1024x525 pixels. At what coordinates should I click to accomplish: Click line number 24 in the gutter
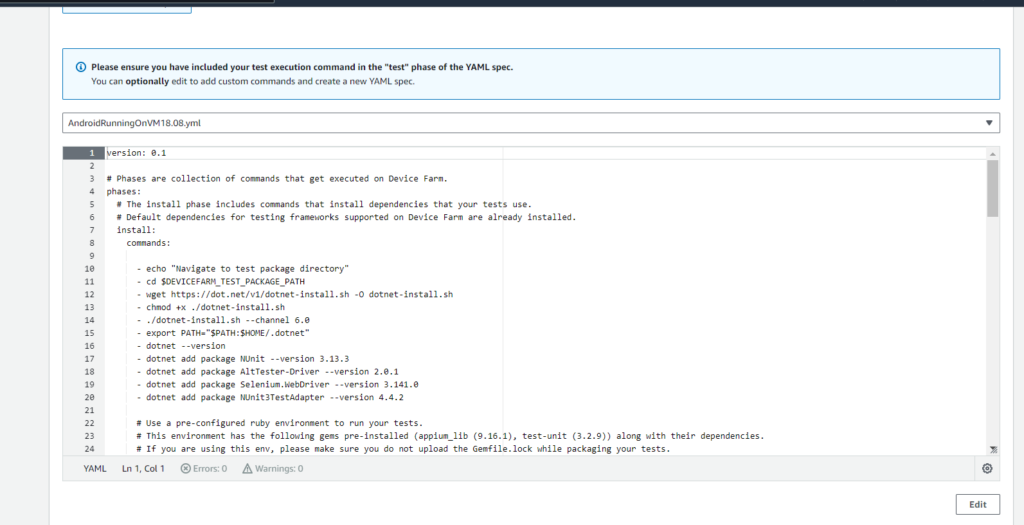coord(89,449)
